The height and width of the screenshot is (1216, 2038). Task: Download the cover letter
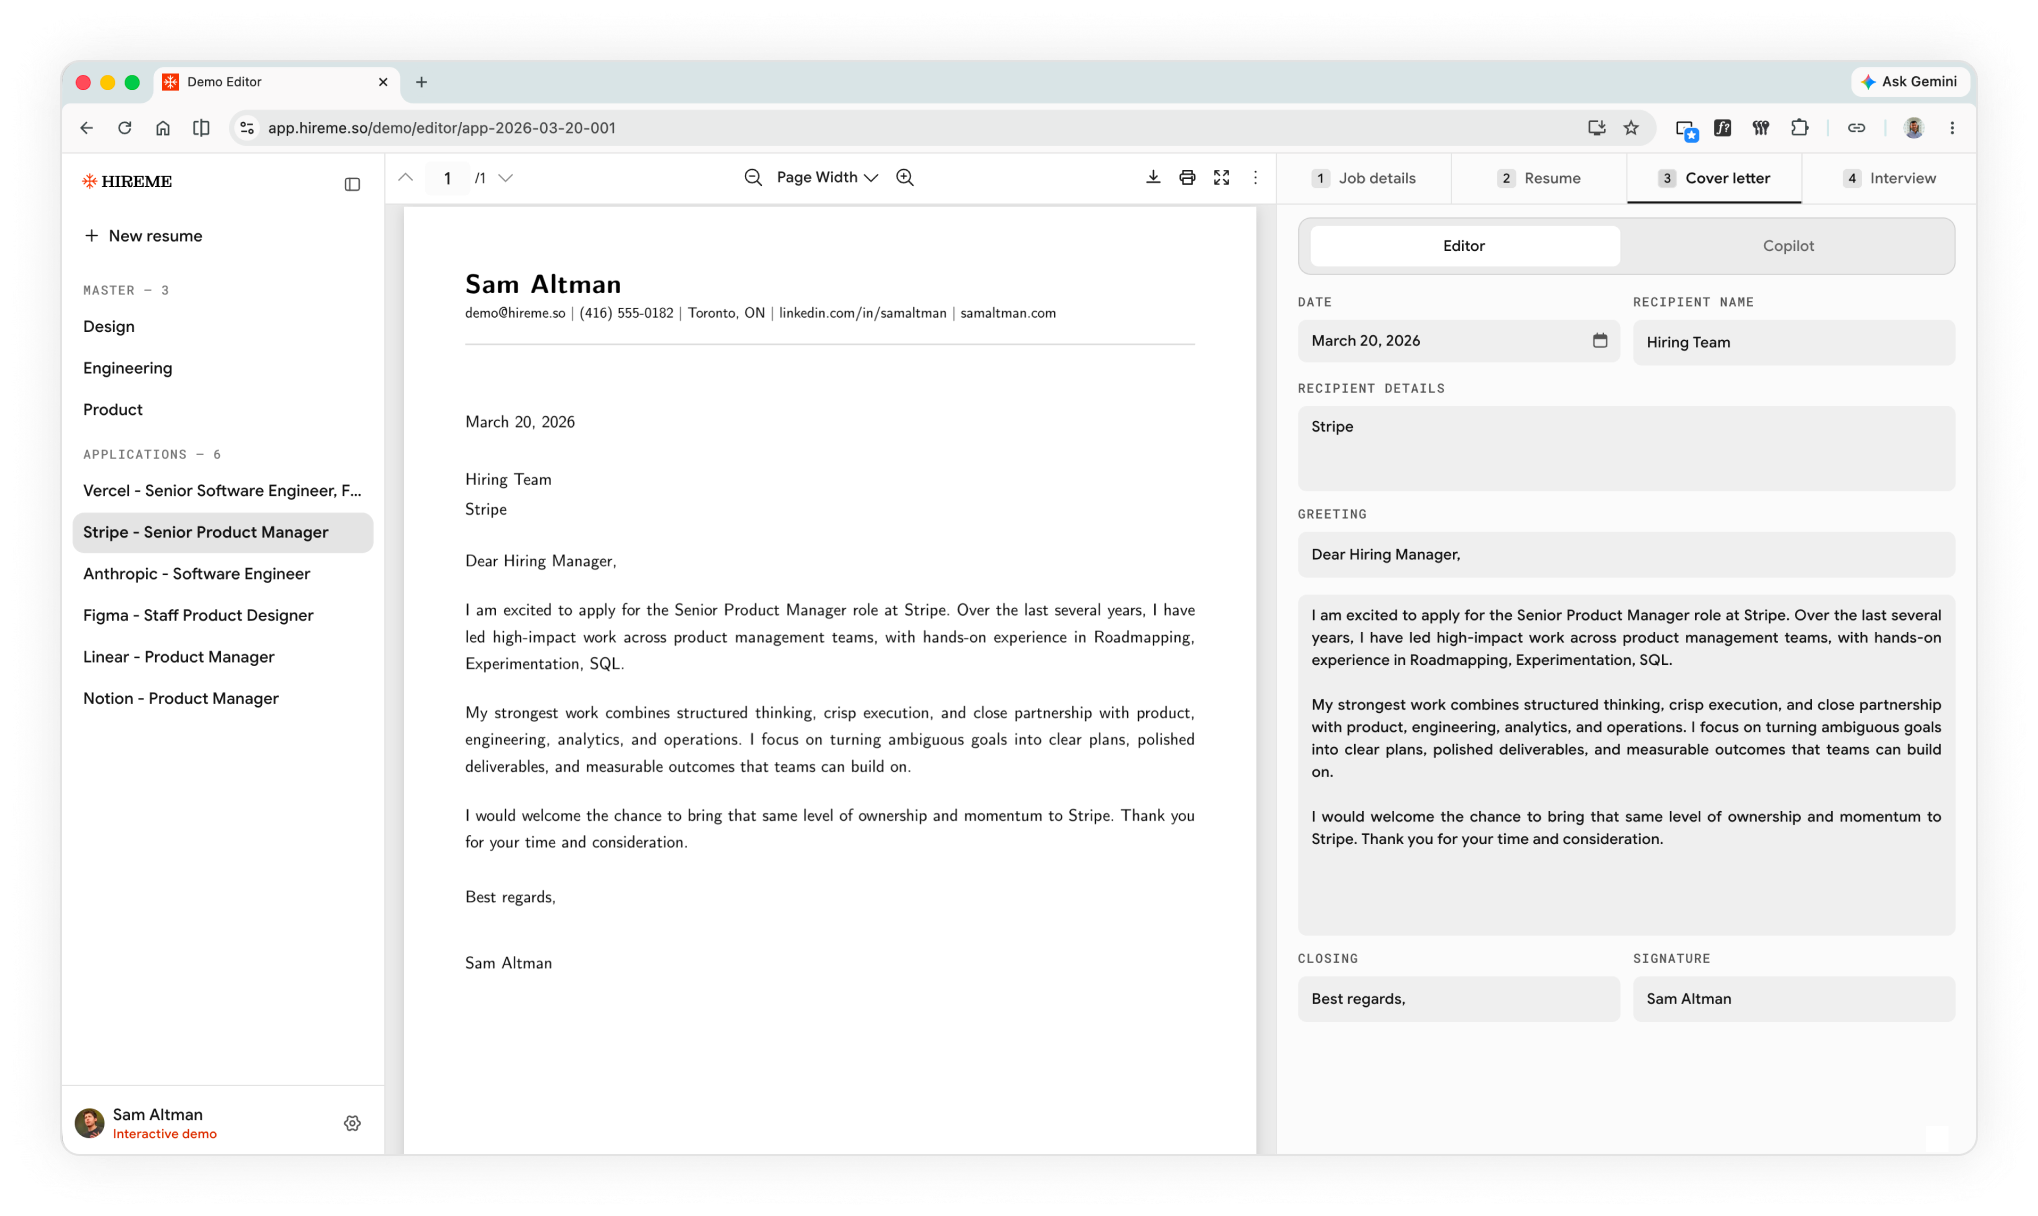point(1153,177)
